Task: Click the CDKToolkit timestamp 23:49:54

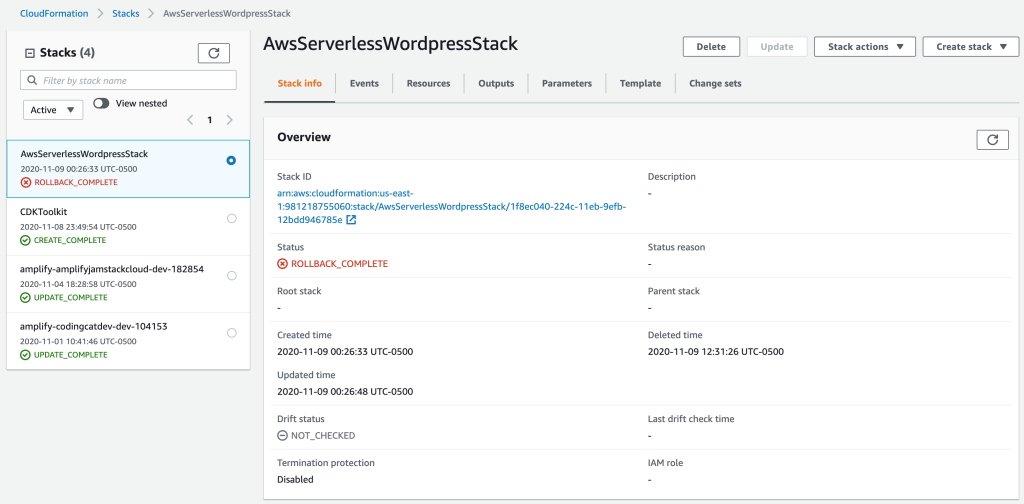Action: coord(78,227)
